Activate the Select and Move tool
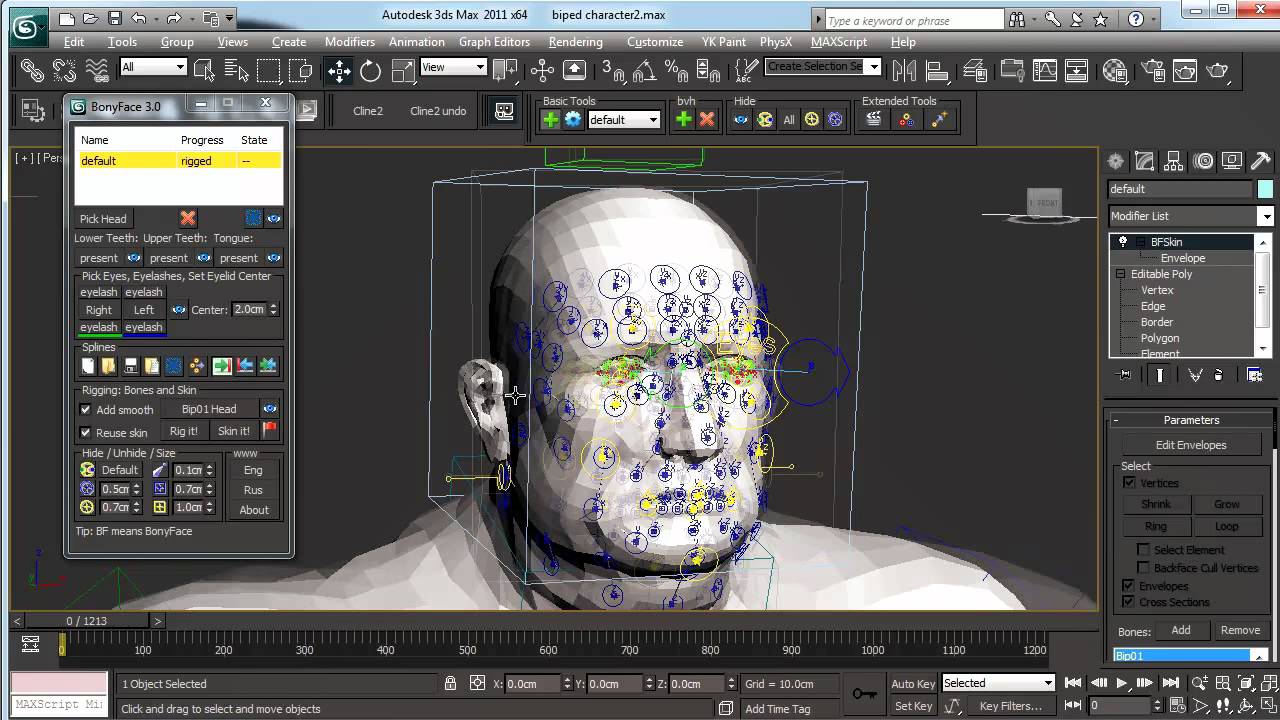The image size is (1280, 720). (x=339, y=70)
